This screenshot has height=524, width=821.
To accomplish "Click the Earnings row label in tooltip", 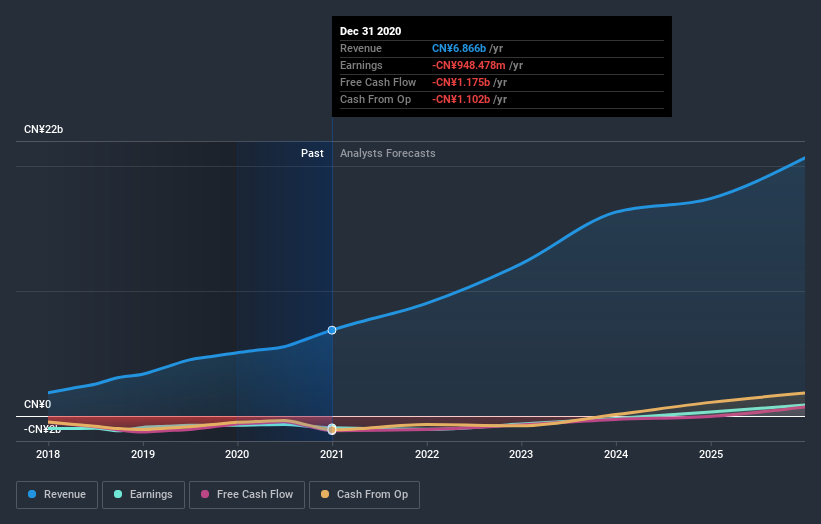I will coord(361,65).
